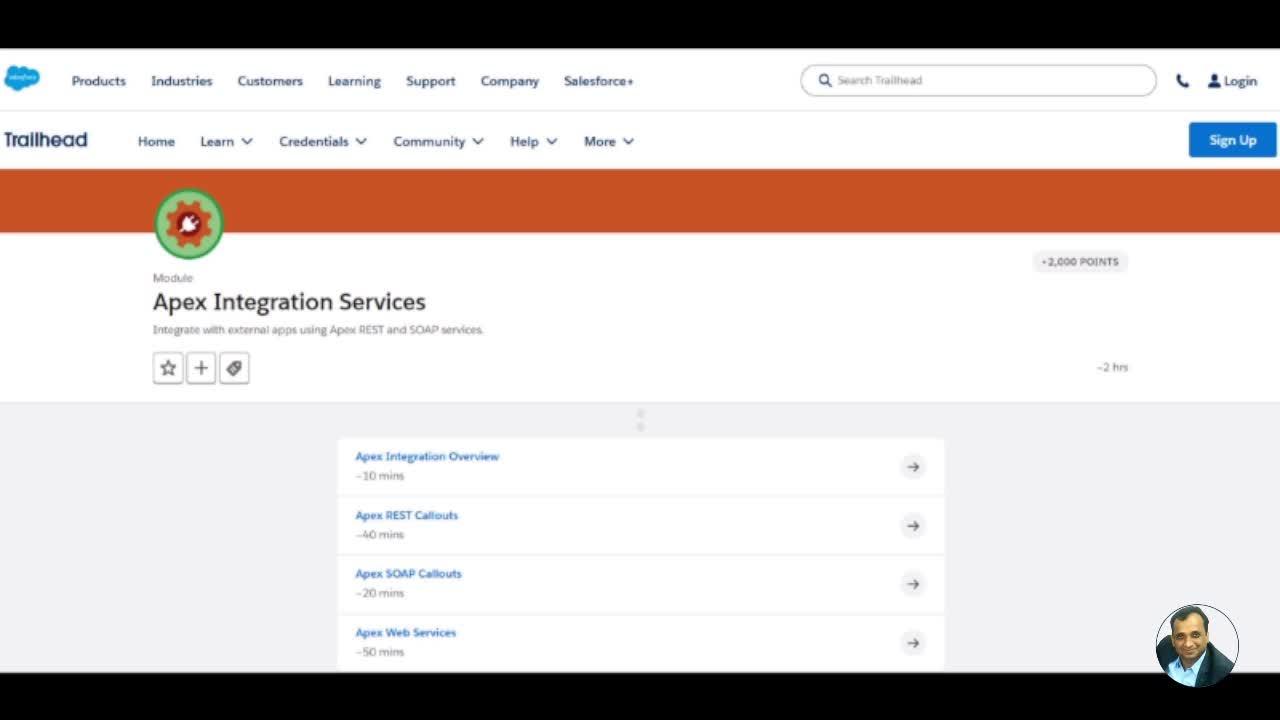Click the ~20 mins duration text
1280x720 pixels.
coord(380,593)
